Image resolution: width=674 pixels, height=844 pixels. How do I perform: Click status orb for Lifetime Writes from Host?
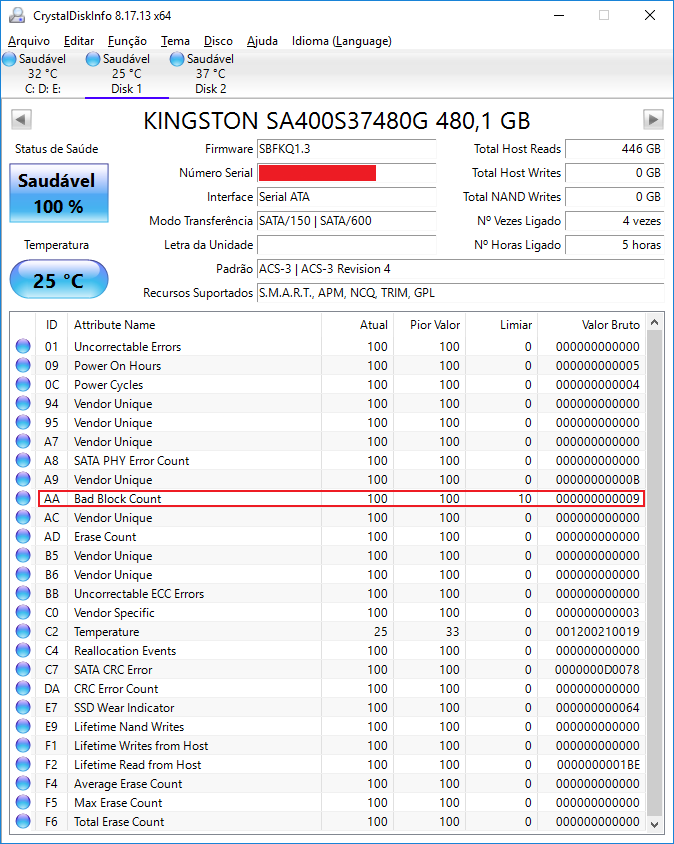pyautogui.click(x=23, y=745)
